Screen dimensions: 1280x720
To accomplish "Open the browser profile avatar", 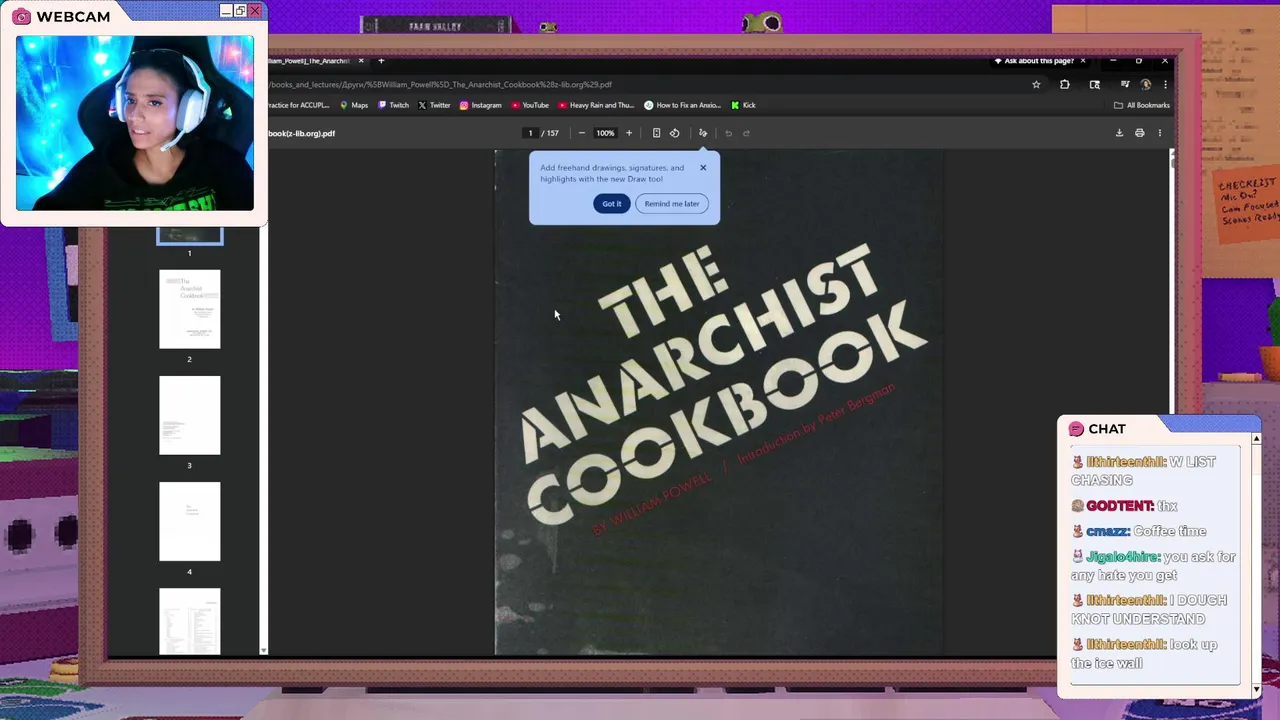I will 1146,85.
